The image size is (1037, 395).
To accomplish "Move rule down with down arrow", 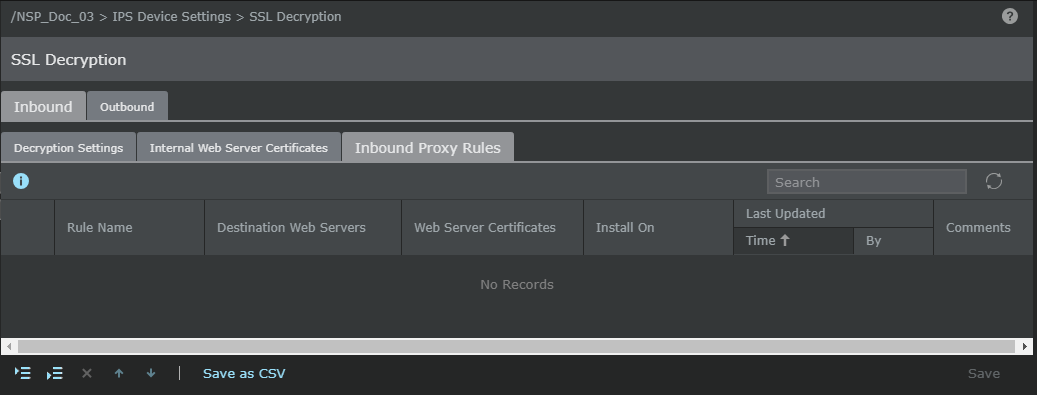I will coord(151,374).
